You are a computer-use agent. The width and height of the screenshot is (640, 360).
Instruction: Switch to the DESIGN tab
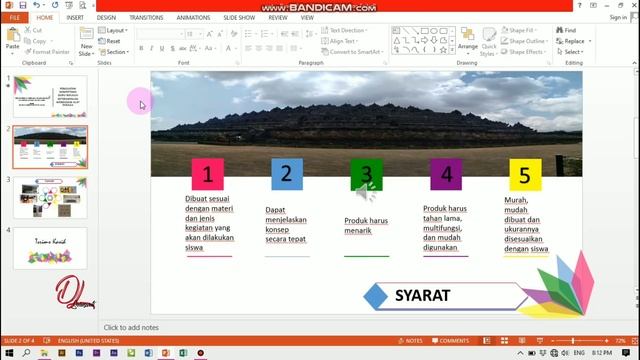click(106, 18)
